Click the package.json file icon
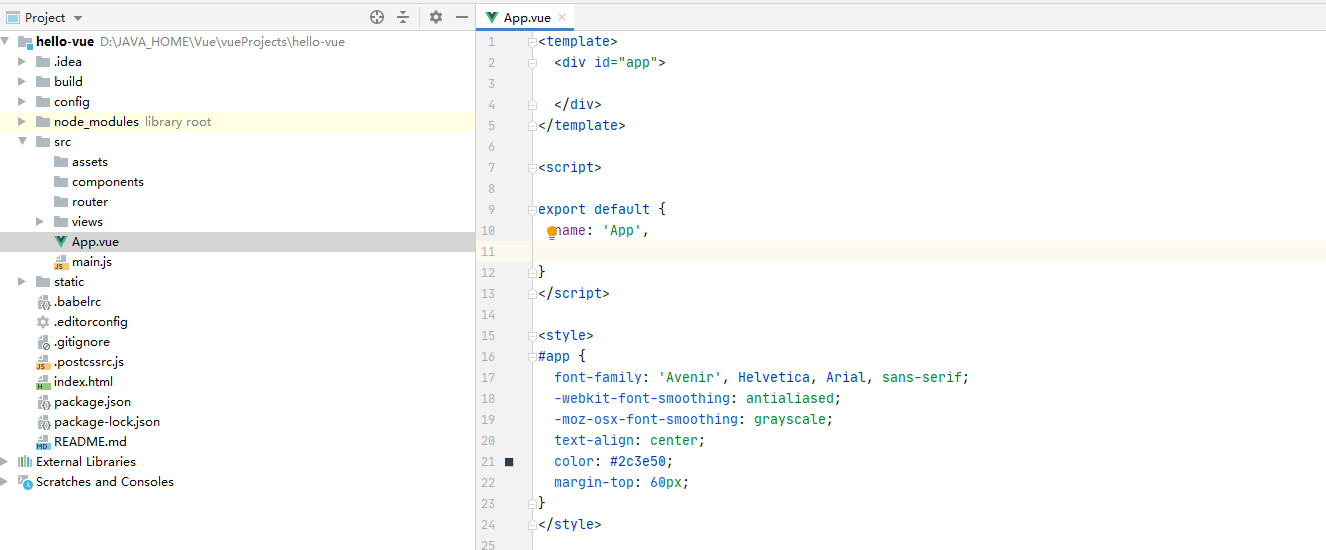The image size is (1326, 550). [x=43, y=402]
